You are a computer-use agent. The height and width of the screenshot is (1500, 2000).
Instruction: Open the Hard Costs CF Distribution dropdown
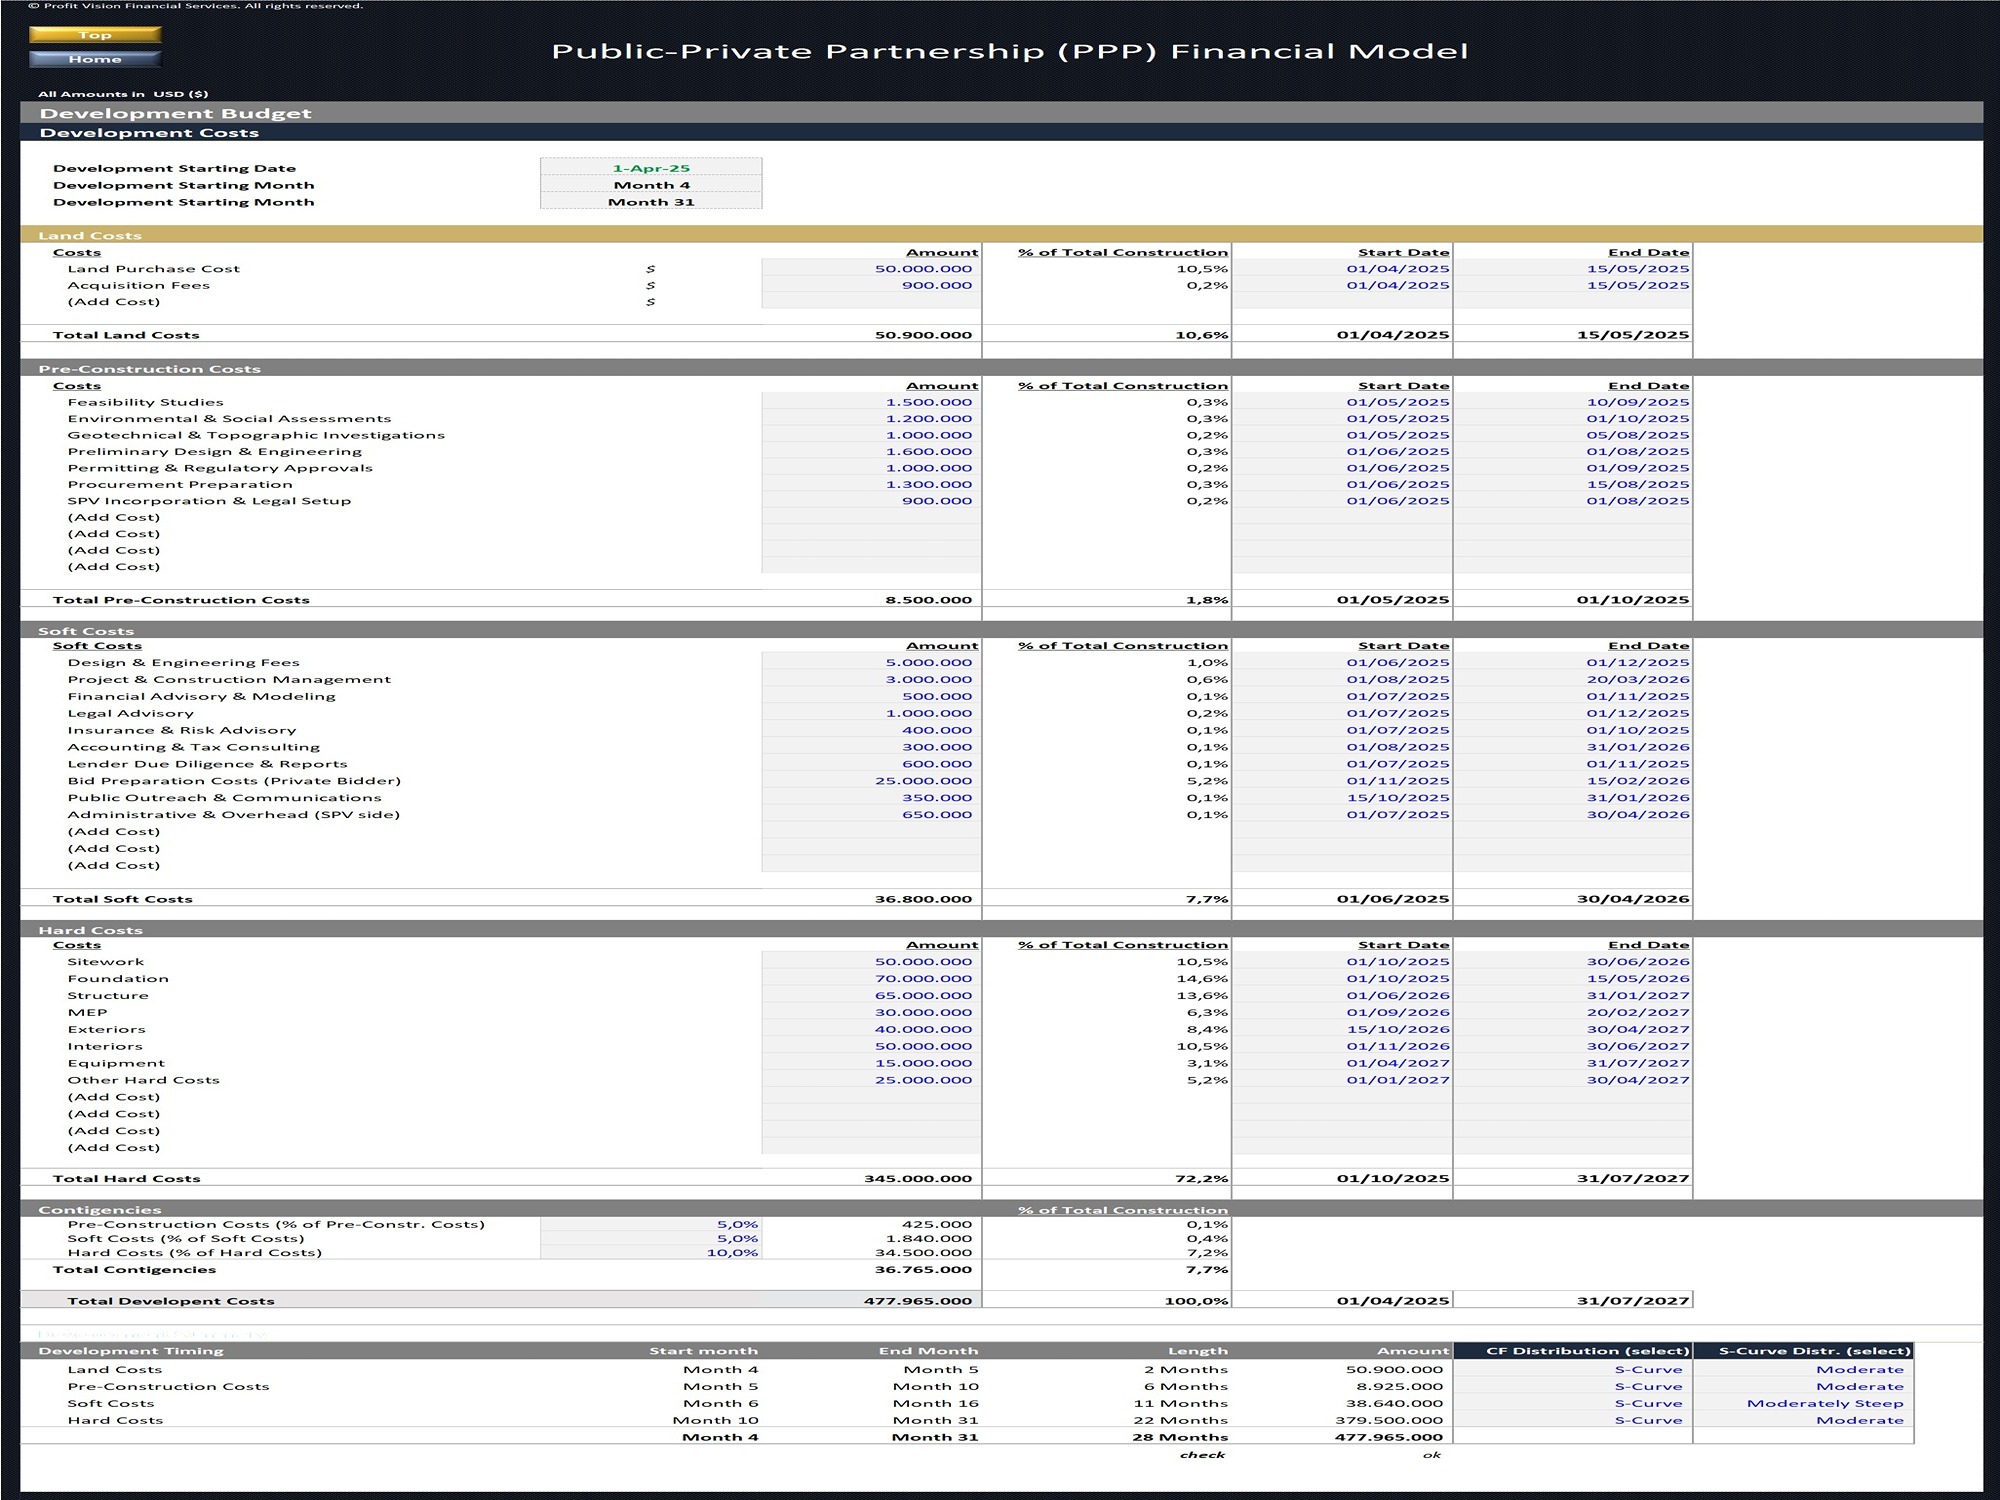(x=1572, y=1420)
